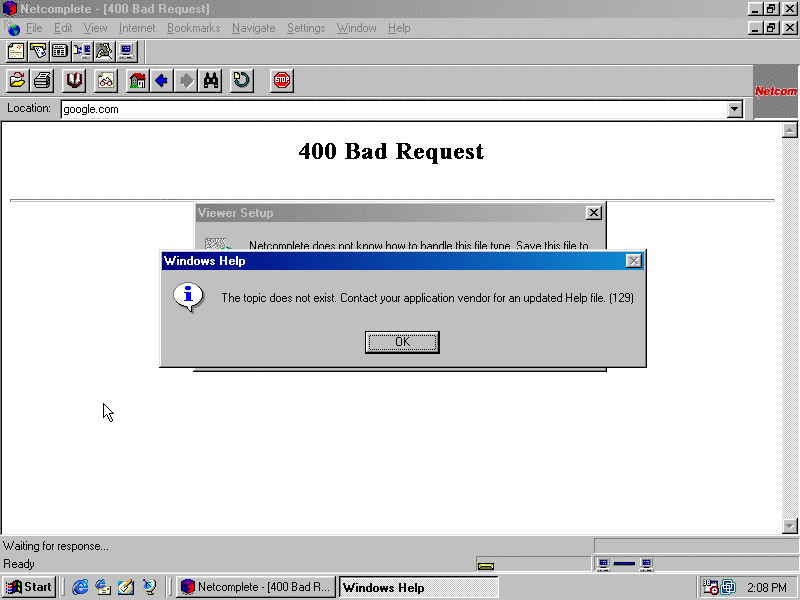800x600 pixels.
Task: Launch Internet Explorer from quick launch
Action: tap(80, 587)
